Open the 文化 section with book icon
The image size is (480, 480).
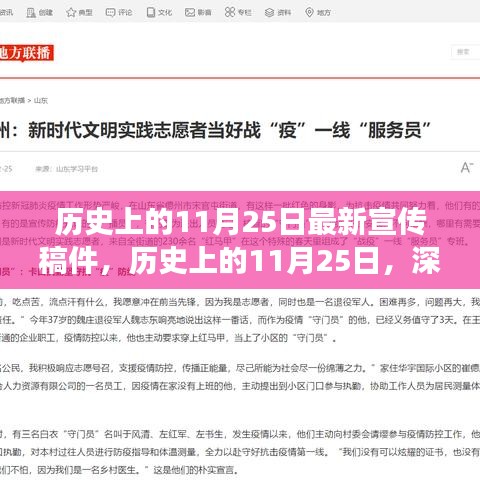pos(159,13)
